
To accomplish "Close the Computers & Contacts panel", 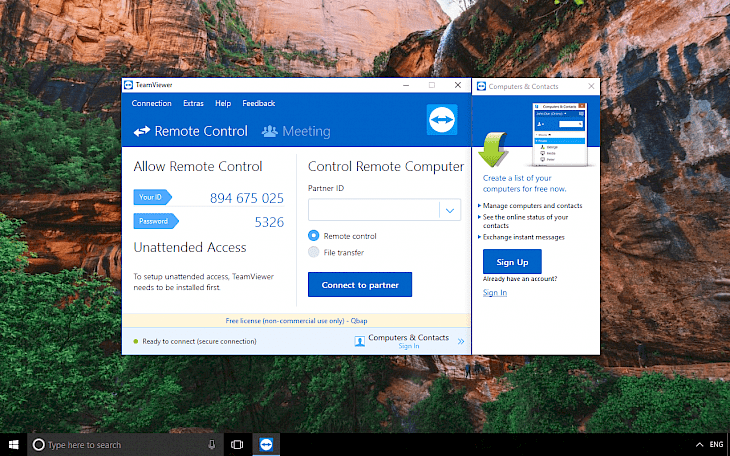I will 591,86.
